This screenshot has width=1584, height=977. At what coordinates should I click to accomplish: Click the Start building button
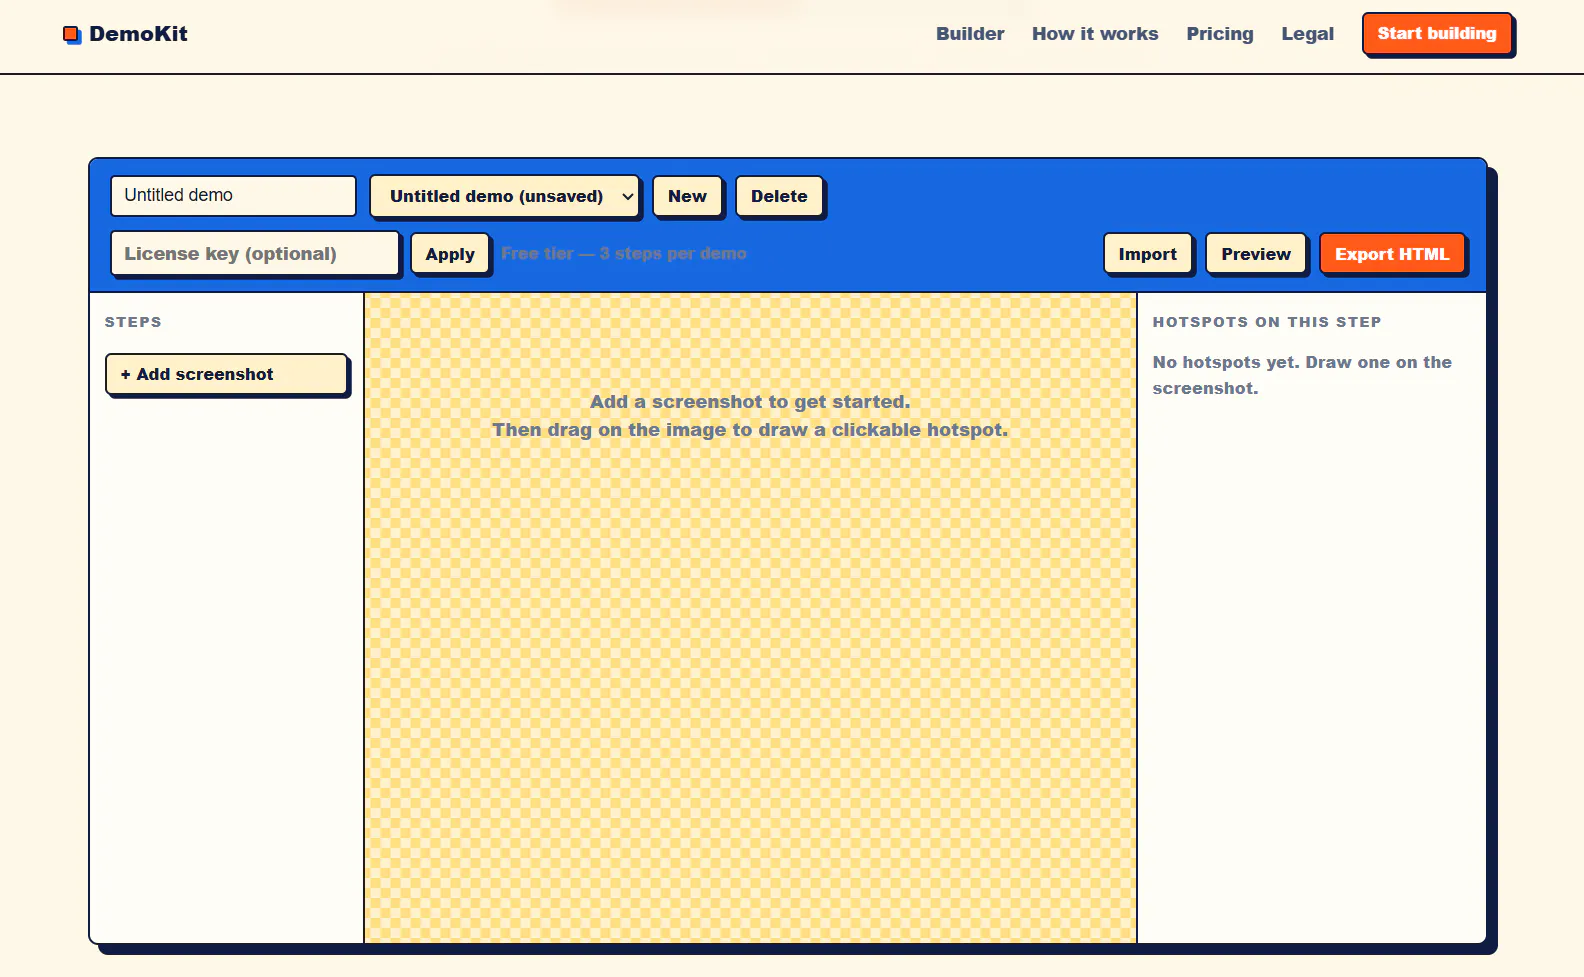click(1437, 34)
